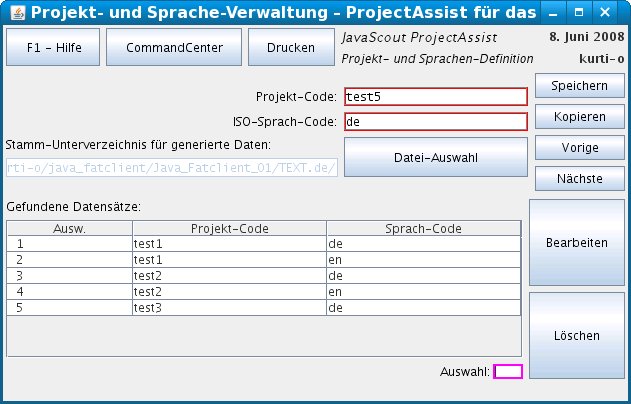Screen dimensions: 631x404
Task: Select table row 1 with test1 de
Action: pos(228,243)
